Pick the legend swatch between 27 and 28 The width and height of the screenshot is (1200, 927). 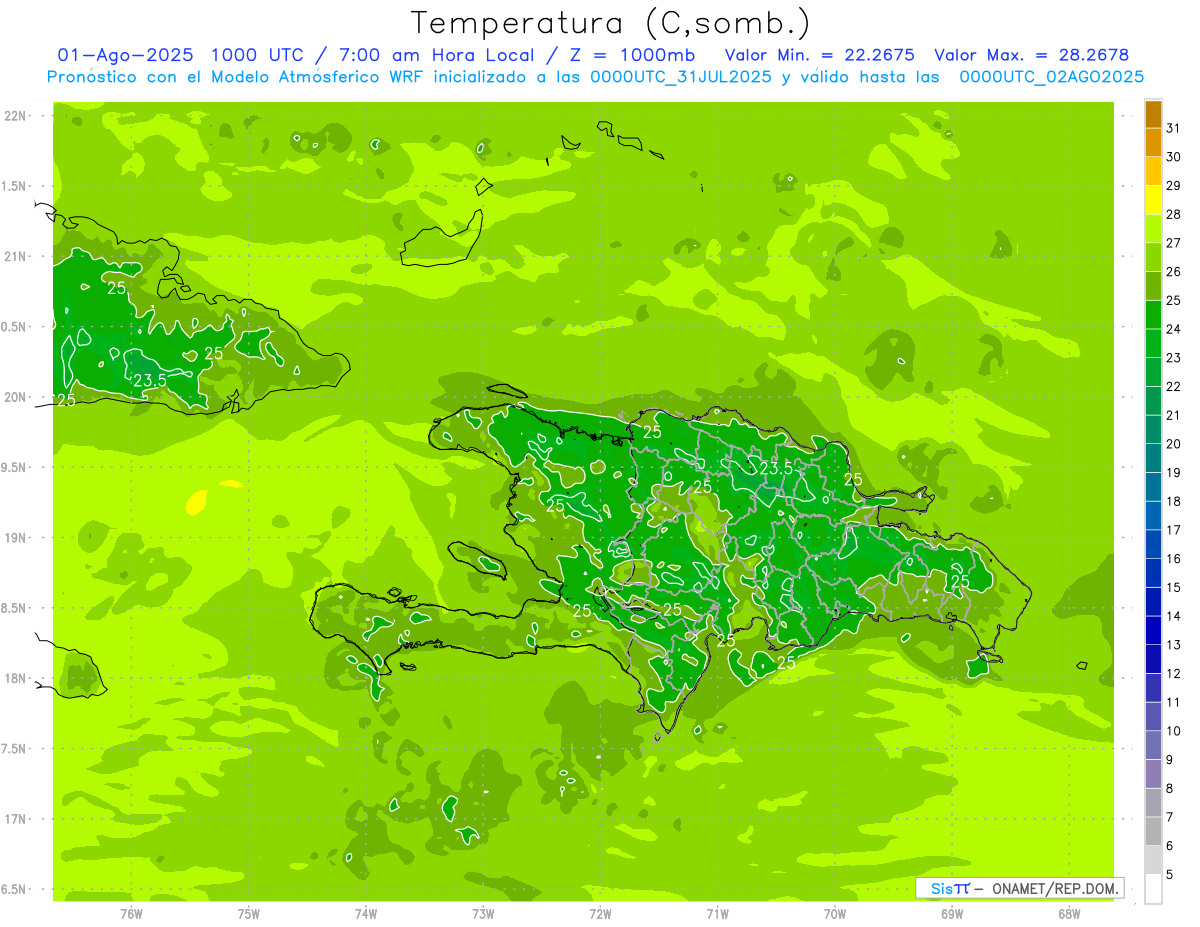[1153, 229]
